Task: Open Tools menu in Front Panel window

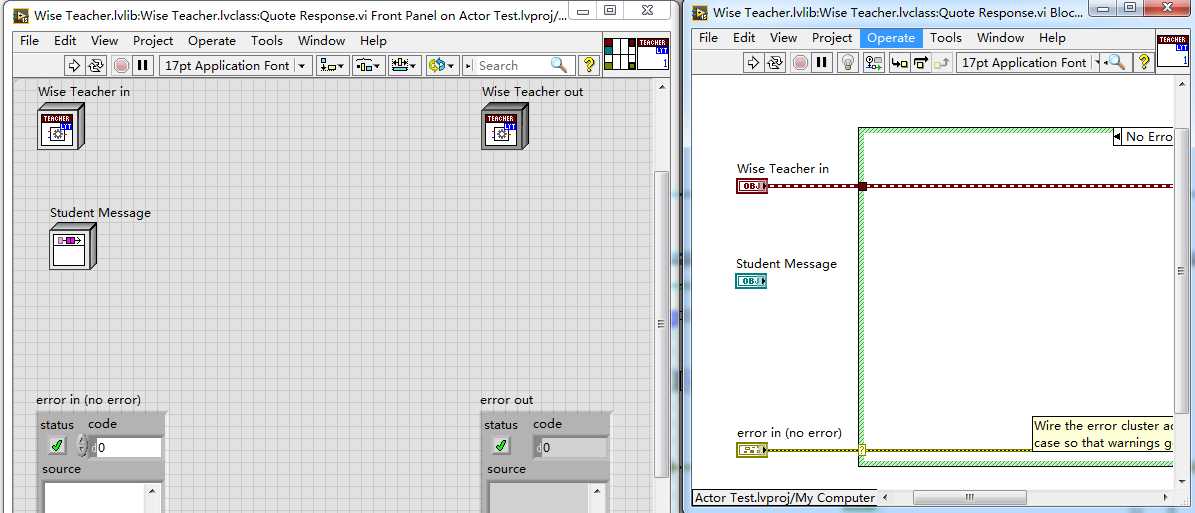Action: [x=267, y=40]
